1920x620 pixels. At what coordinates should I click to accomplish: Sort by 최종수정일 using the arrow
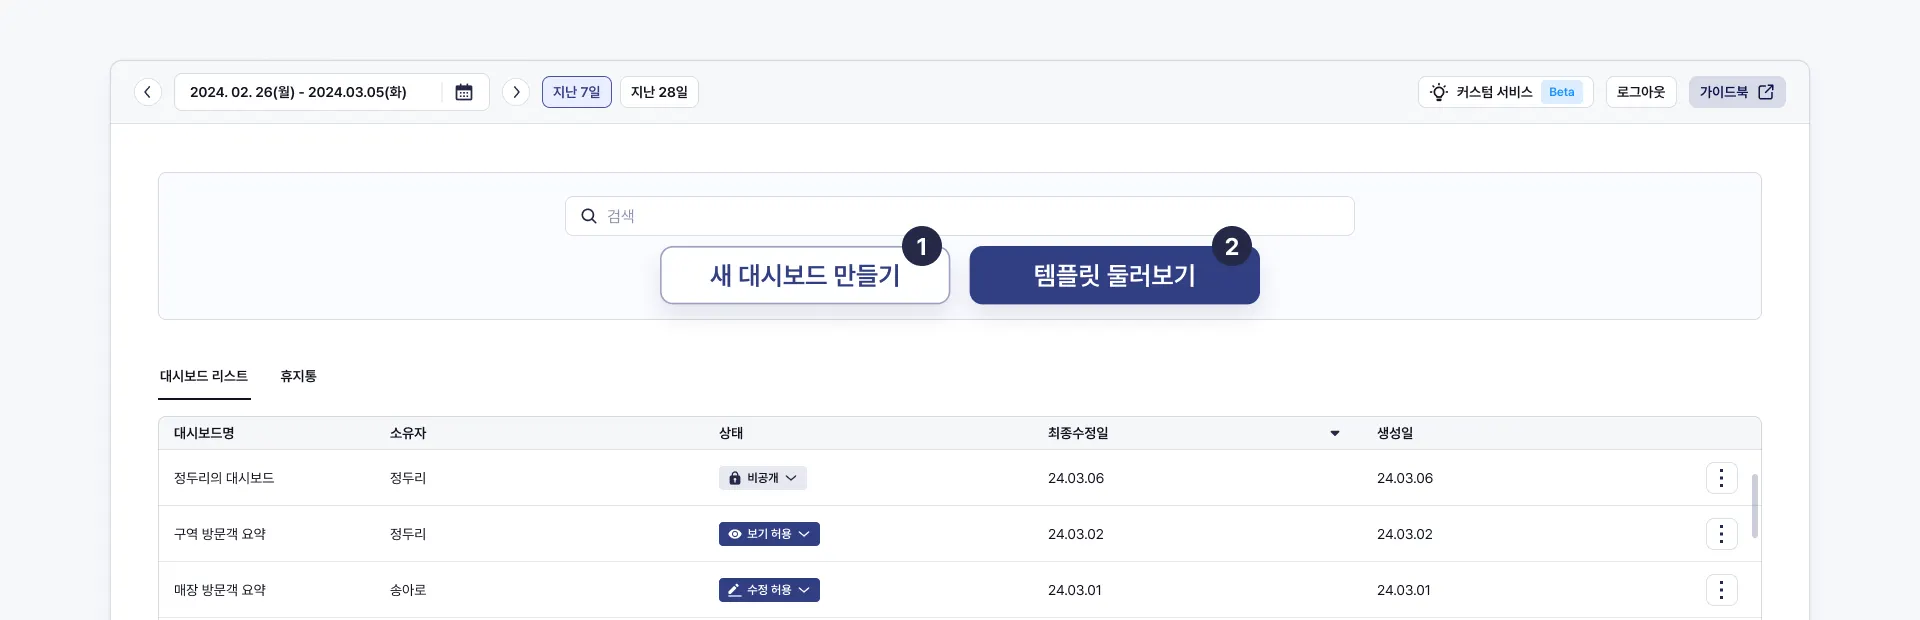point(1334,433)
